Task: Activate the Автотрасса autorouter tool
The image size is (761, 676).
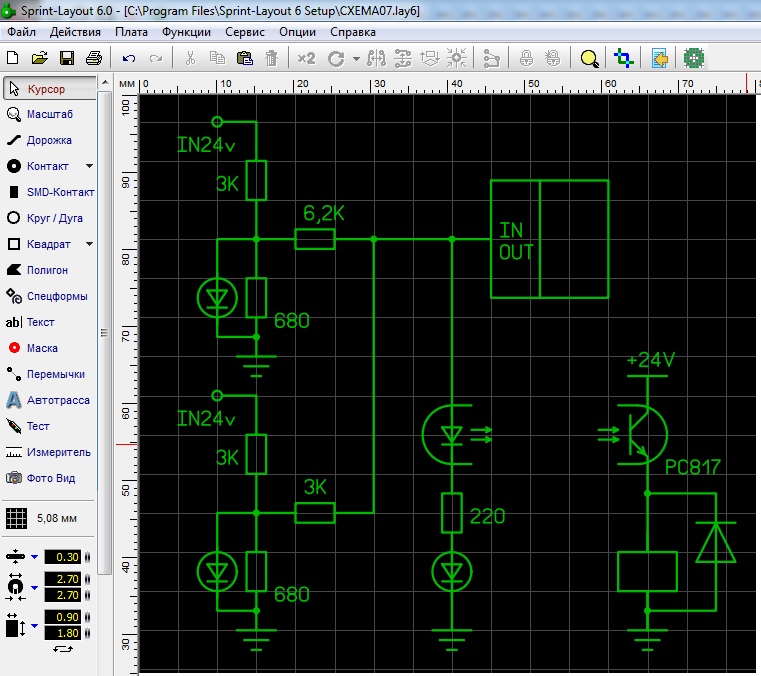Action: tap(49, 400)
